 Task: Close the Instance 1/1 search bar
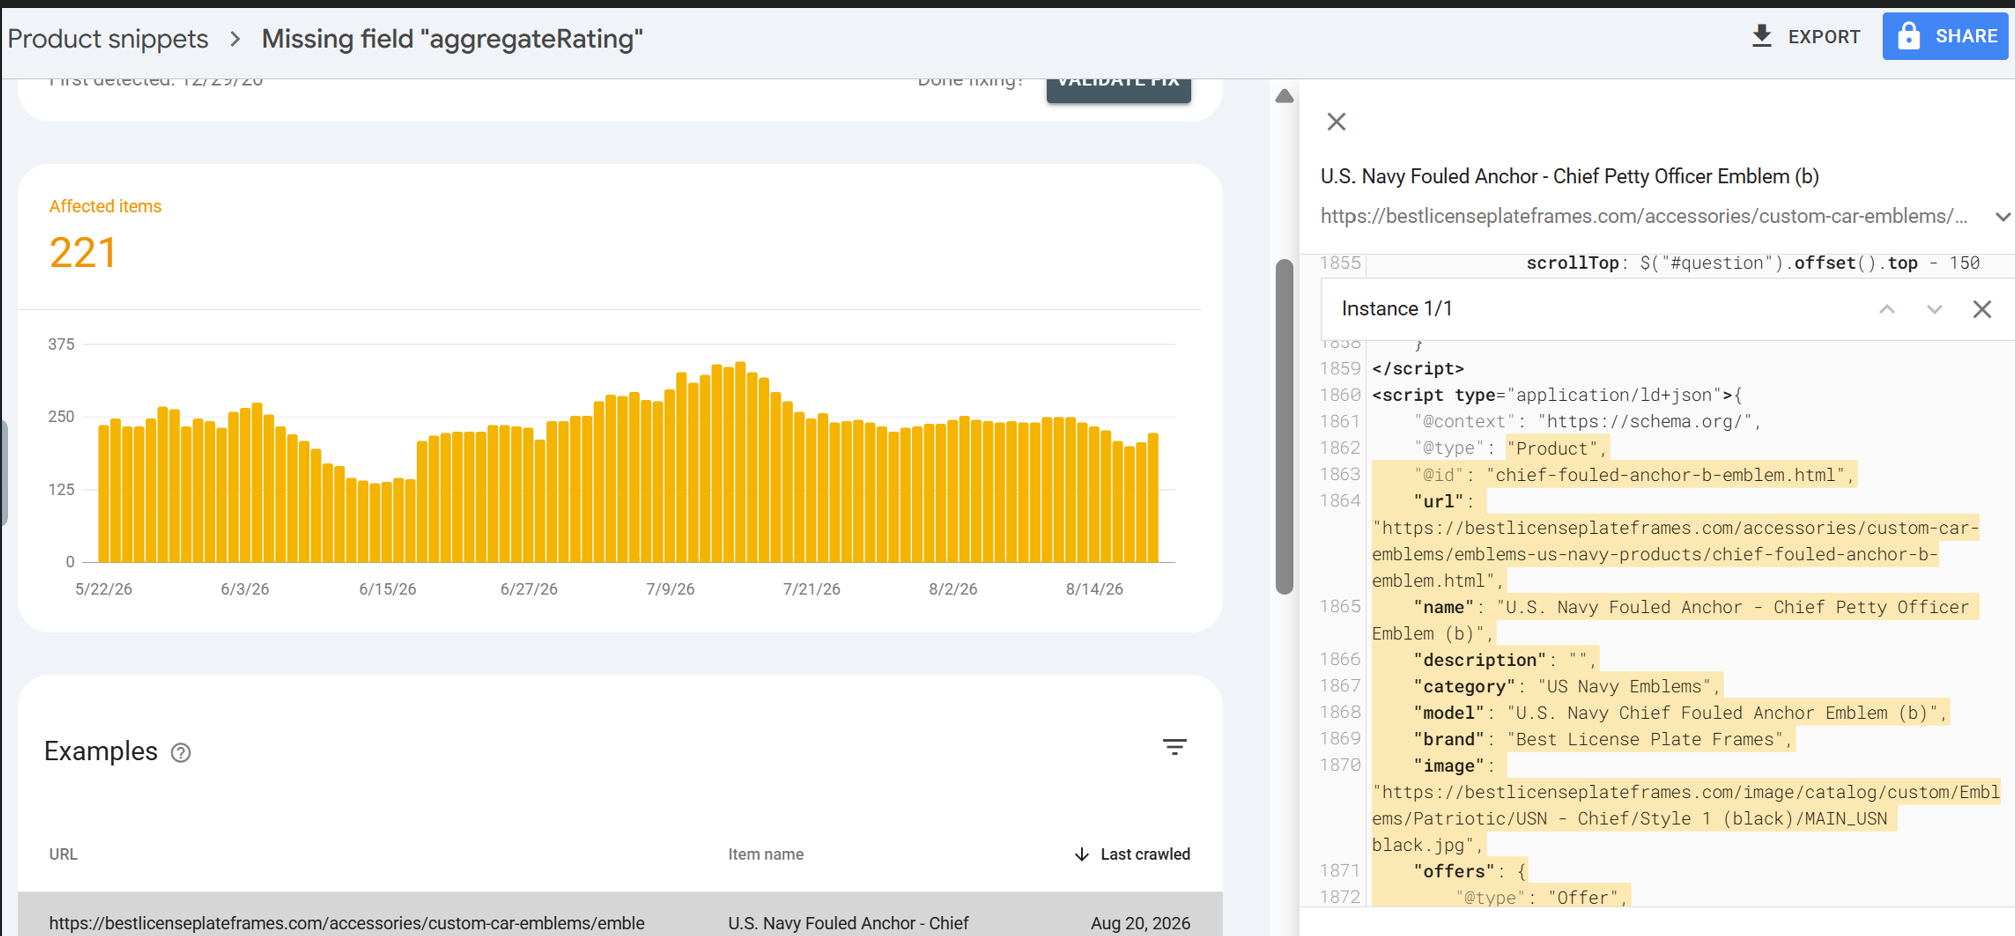coord(1982,309)
